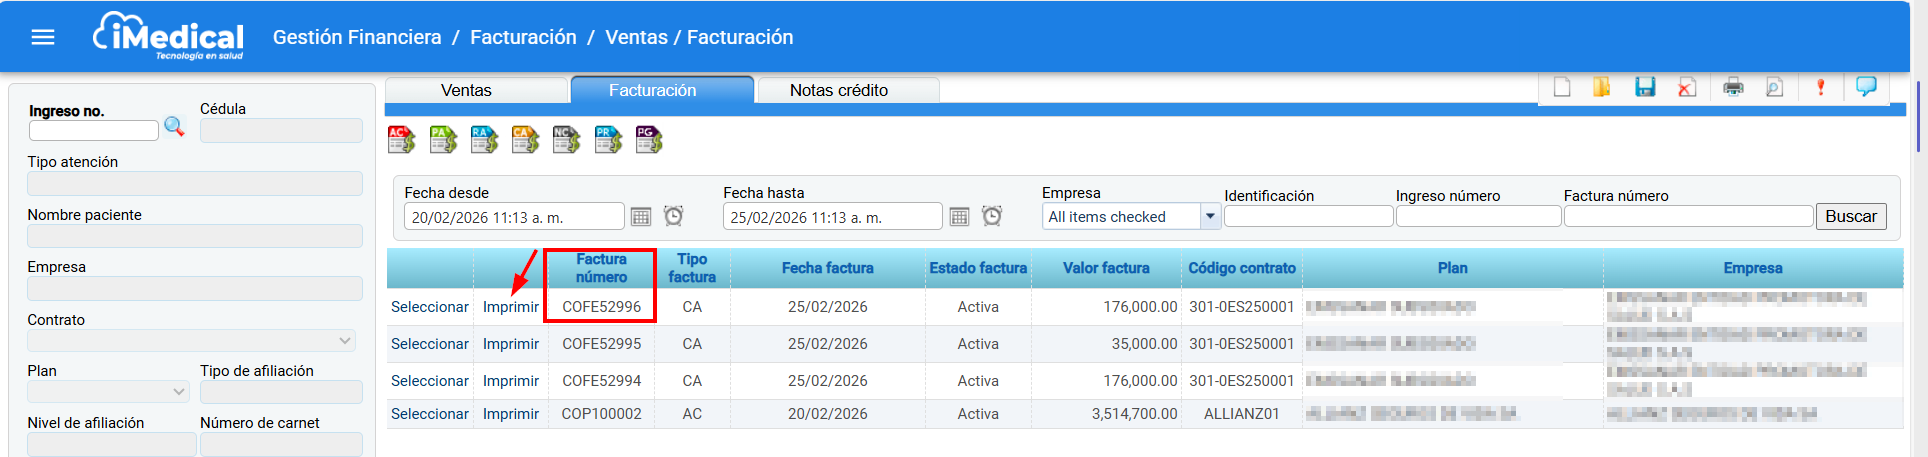Click Imprimir for invoice COFE52996
Screen dimensions: 1928x457
(x=510, y=307)
